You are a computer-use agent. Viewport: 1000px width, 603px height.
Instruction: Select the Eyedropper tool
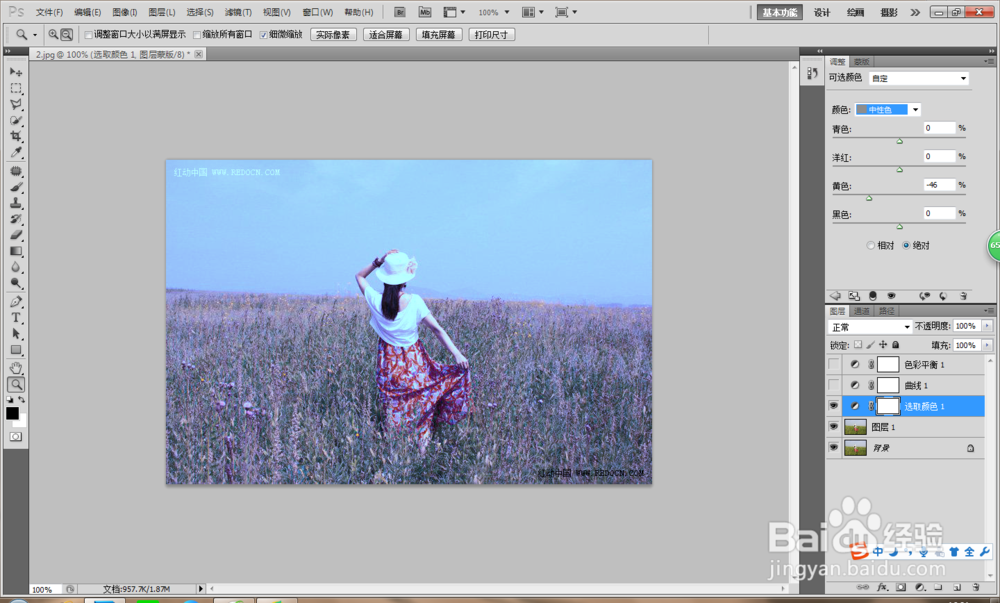point(16,152)
